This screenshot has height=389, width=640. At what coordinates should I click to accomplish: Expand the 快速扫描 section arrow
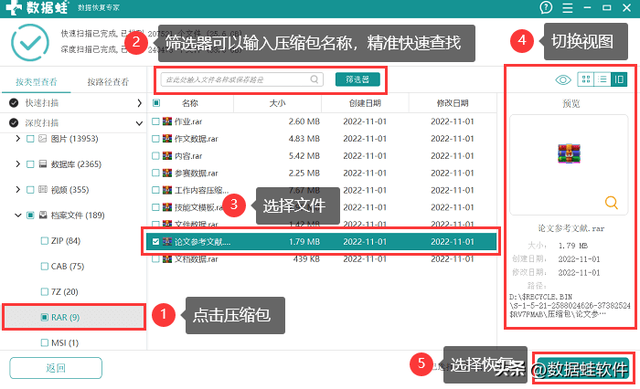pyautogui.click(x=139, y=103)
